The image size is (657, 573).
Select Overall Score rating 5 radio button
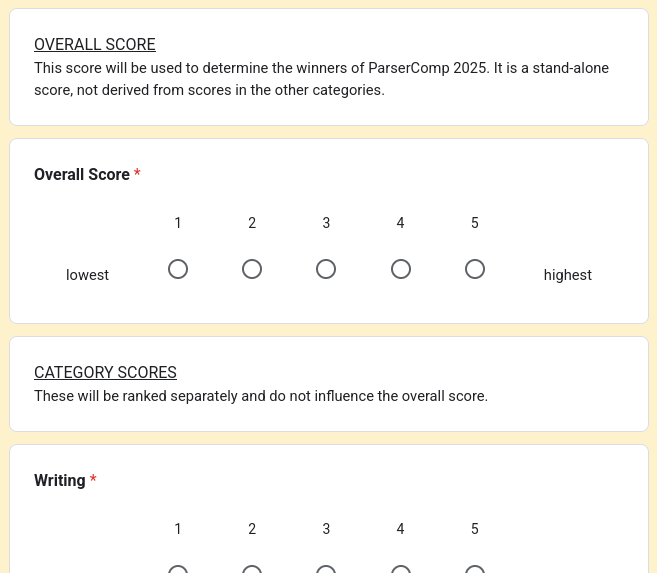click(x=475, y=269)
